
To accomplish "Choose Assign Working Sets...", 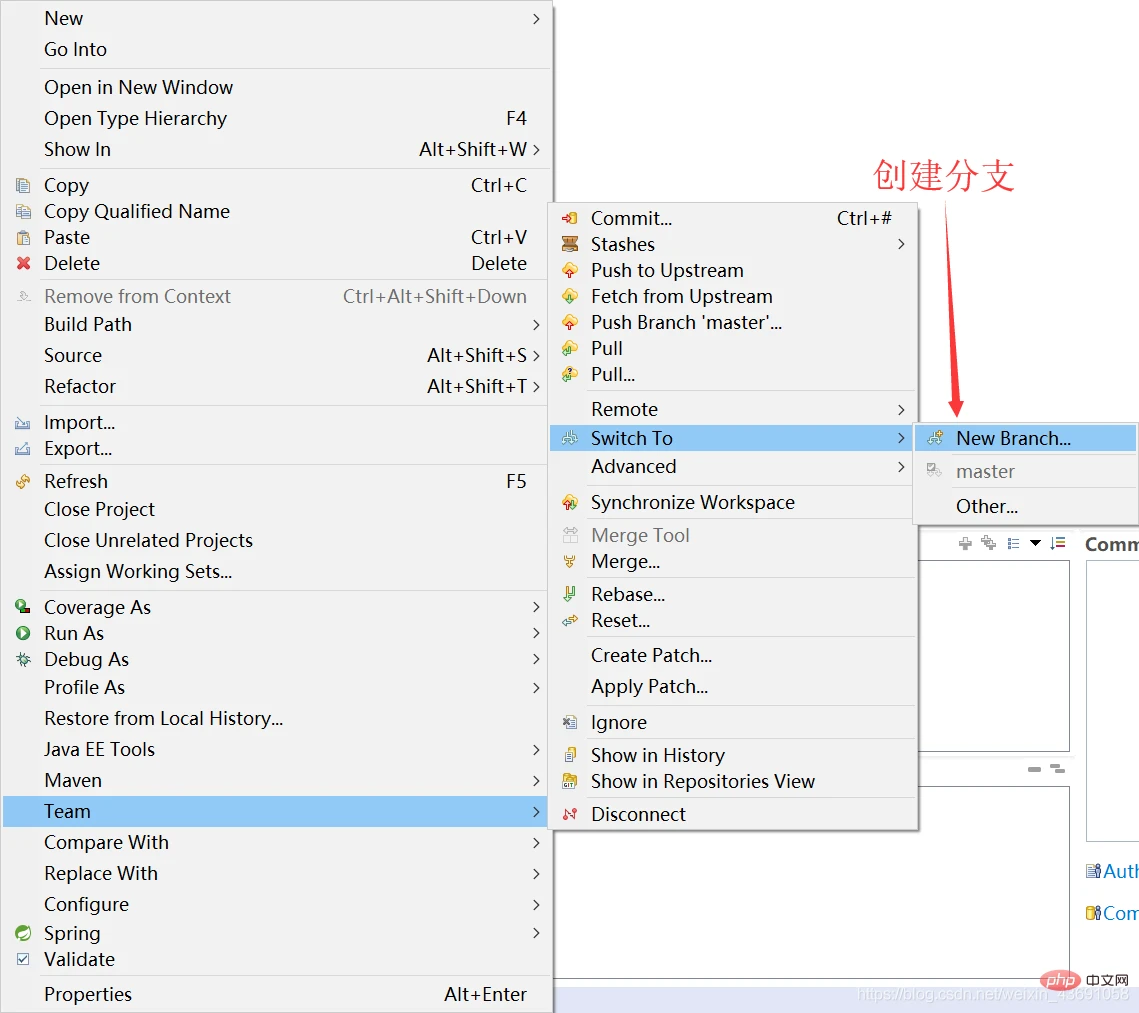I will 138,571.
